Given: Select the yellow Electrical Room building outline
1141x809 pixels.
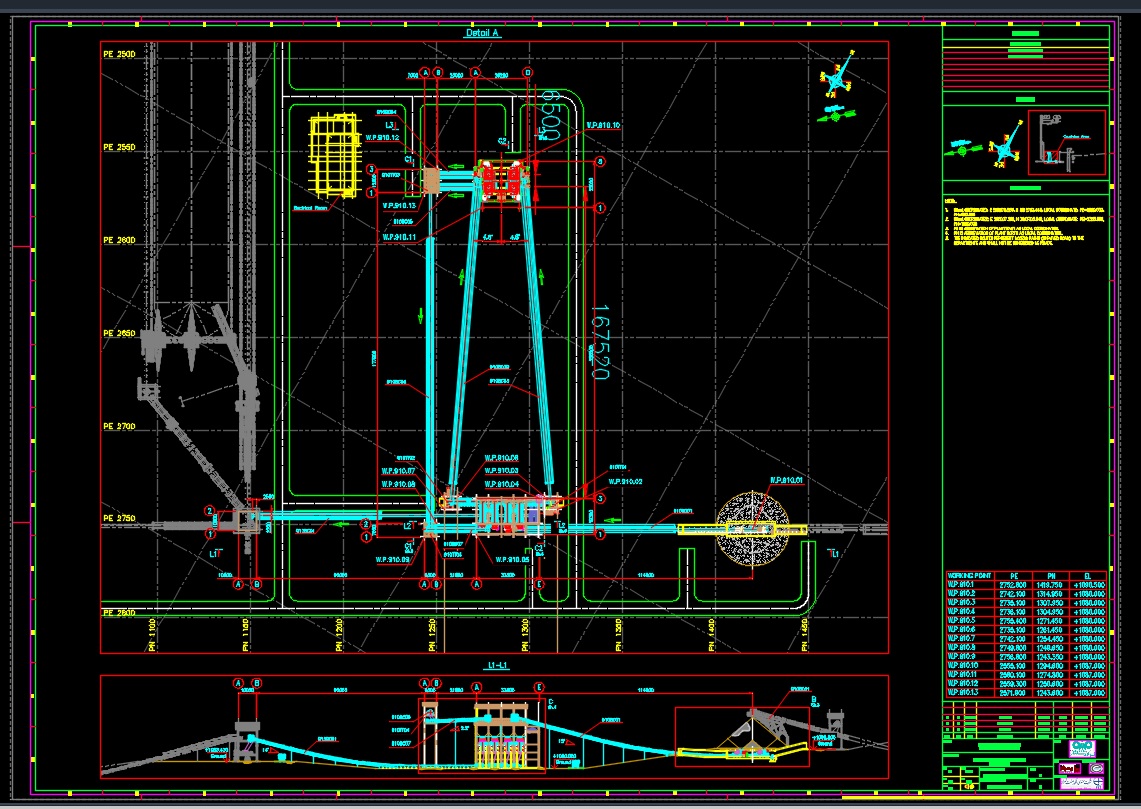Looking at the screenshot, I should [333, 153].
